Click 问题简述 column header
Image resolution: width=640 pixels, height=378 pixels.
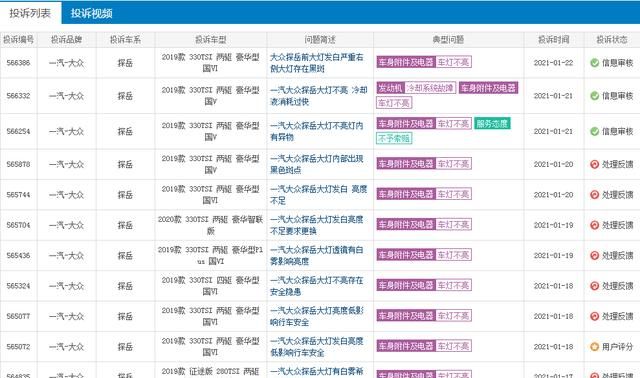(x=320, y=40)
